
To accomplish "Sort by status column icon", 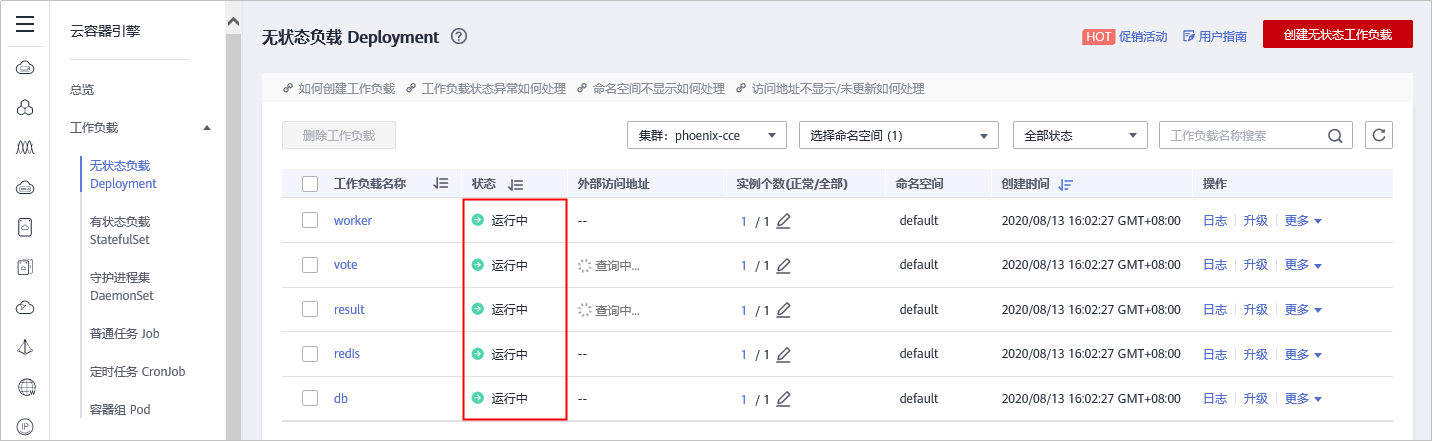I will coord(516,184).
